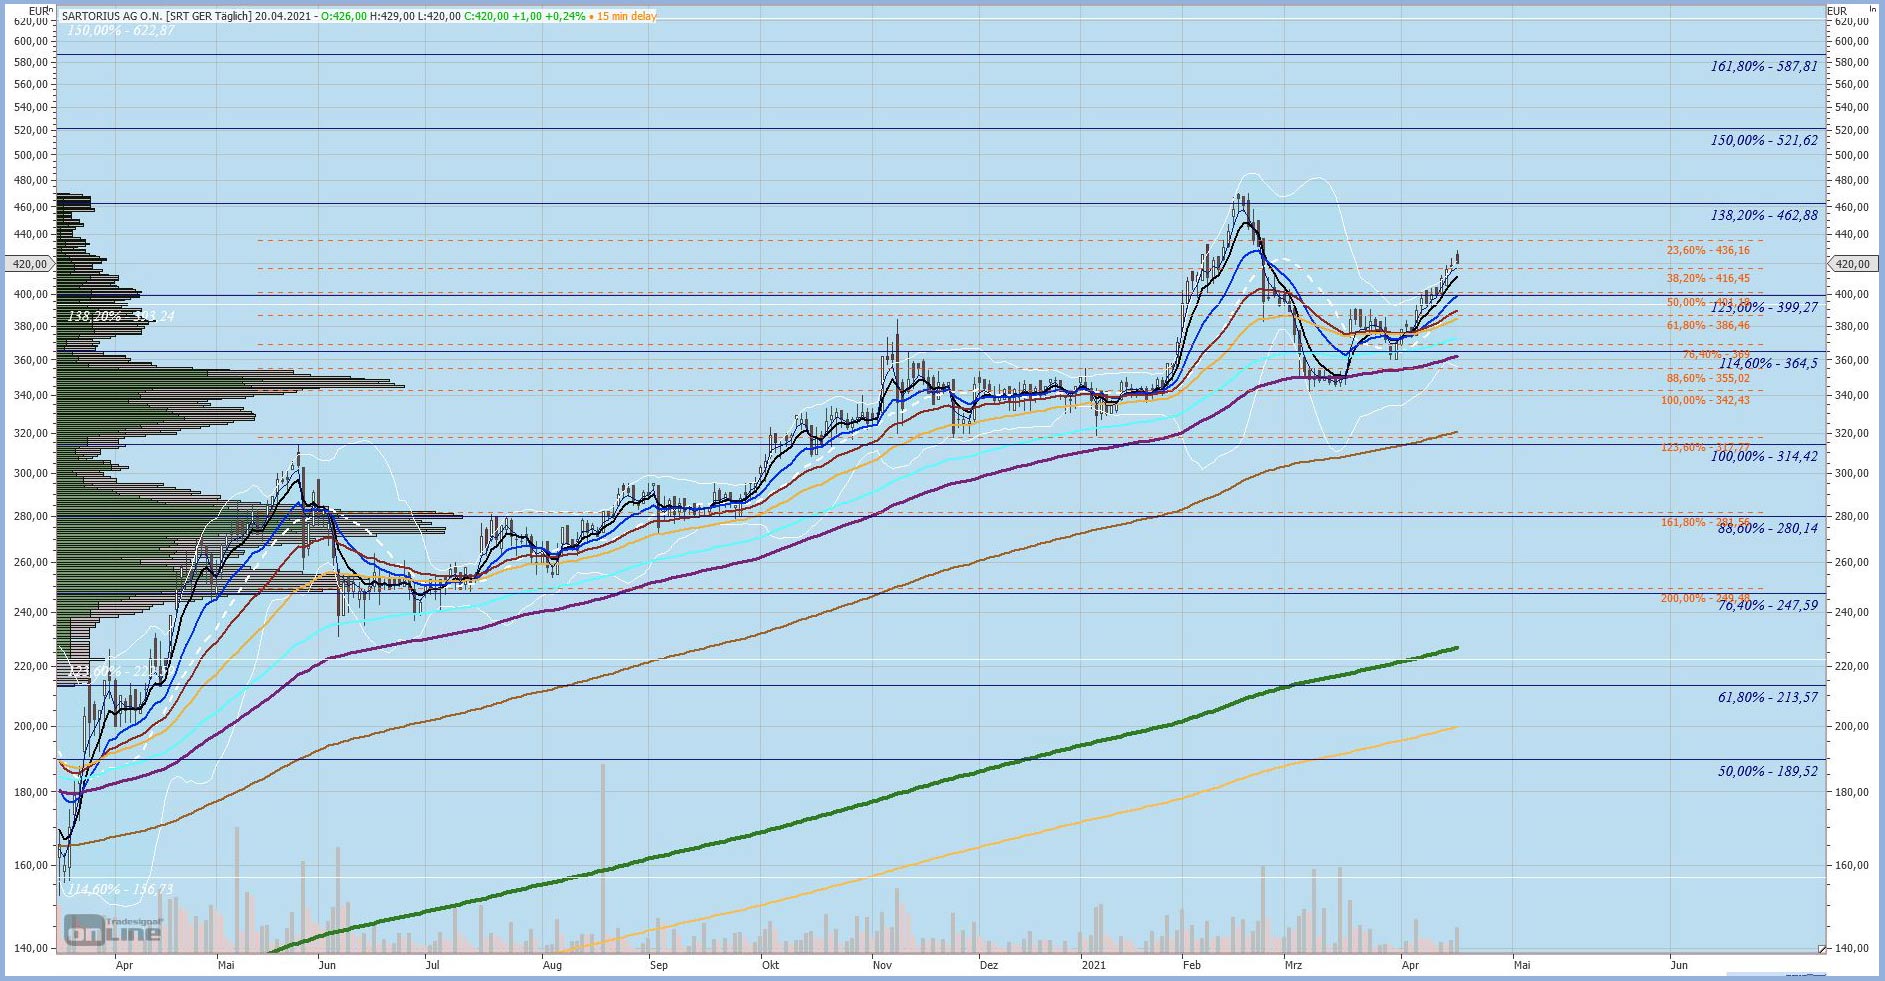1885x981 pixels.
Task: Click orange retracement label 23,60% - 436,16
Action: click(x=1708, y=250)
